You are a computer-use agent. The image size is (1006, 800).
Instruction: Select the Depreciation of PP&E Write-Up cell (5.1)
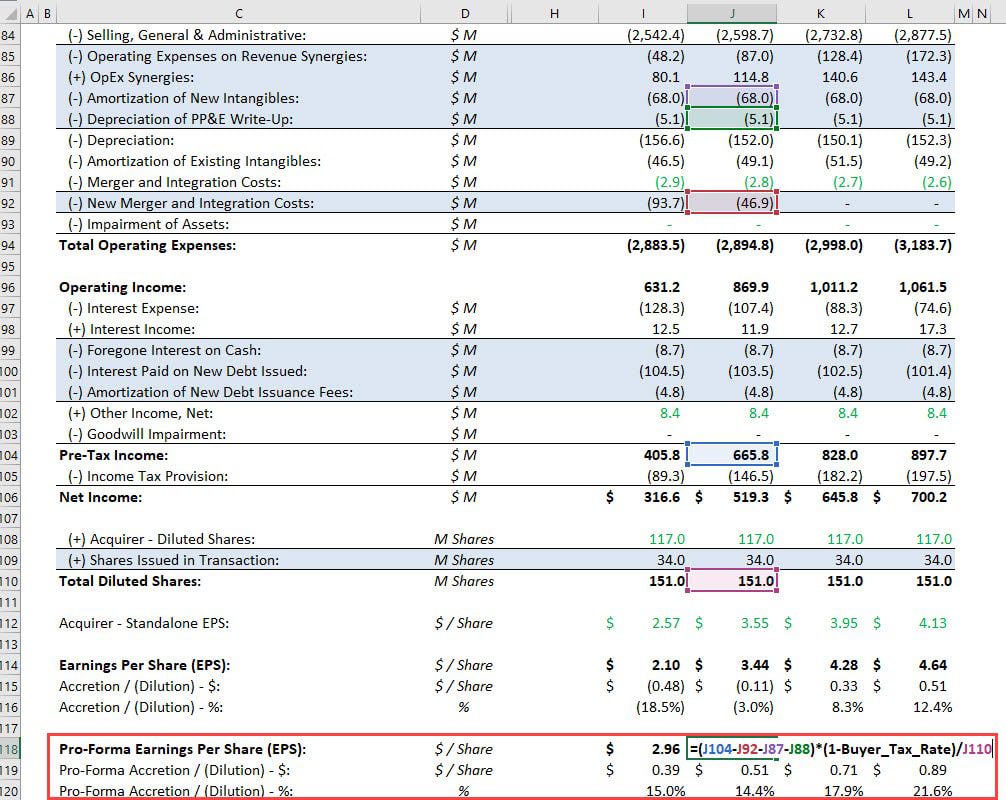[733, 118]
